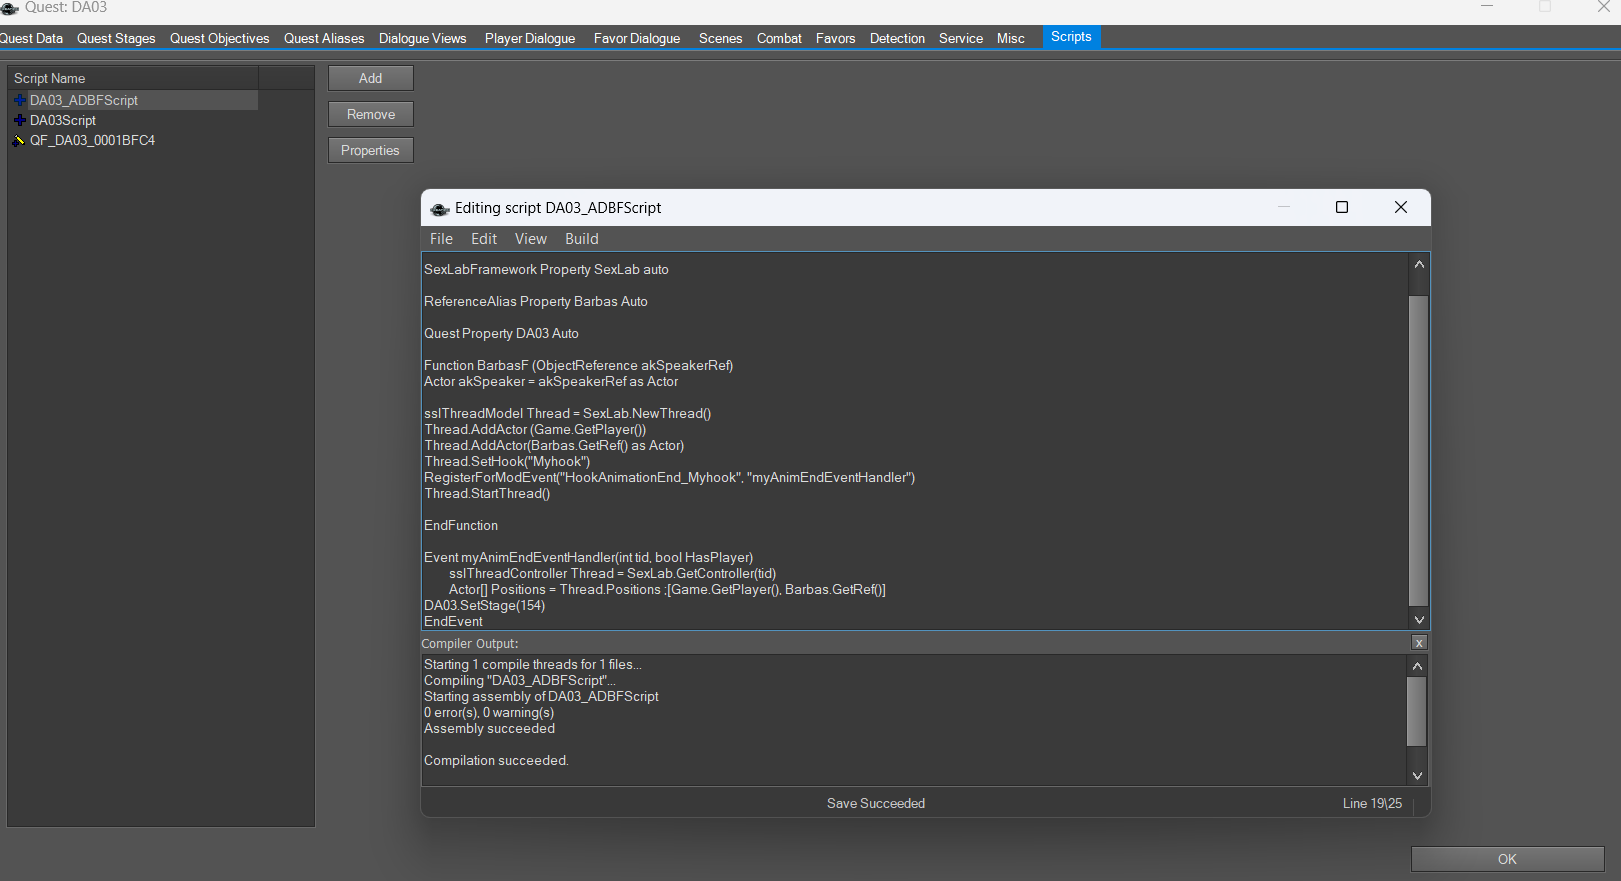Close the Compiler Output panel

click(x=1419, y=643)
